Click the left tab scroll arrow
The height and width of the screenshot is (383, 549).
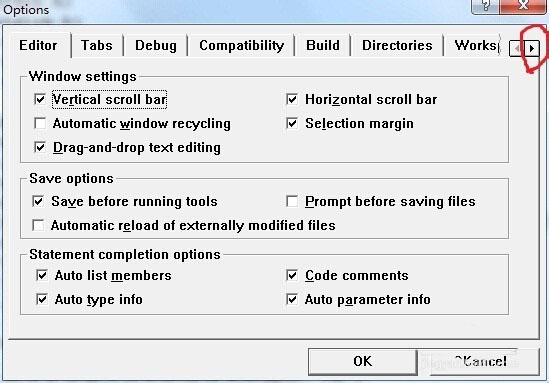[x=517, y=48]
